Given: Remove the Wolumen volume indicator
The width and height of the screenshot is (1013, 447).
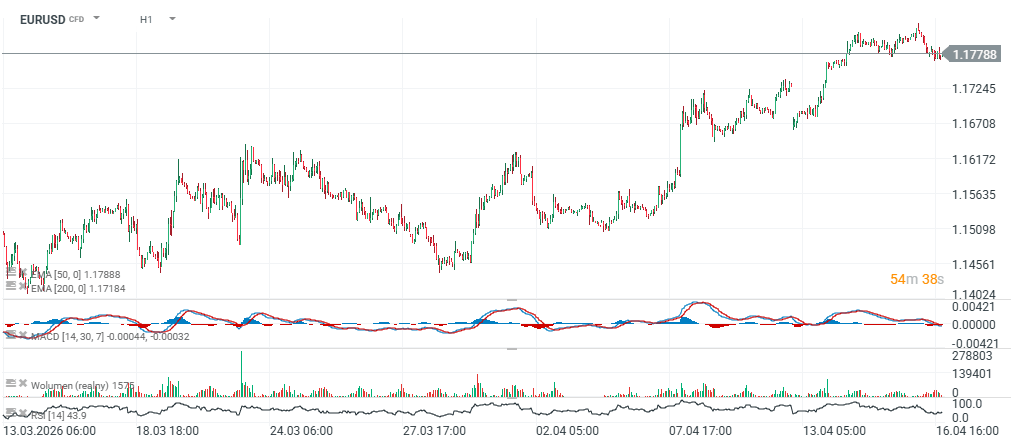Looking at the screenshot, I should point(22,383).
